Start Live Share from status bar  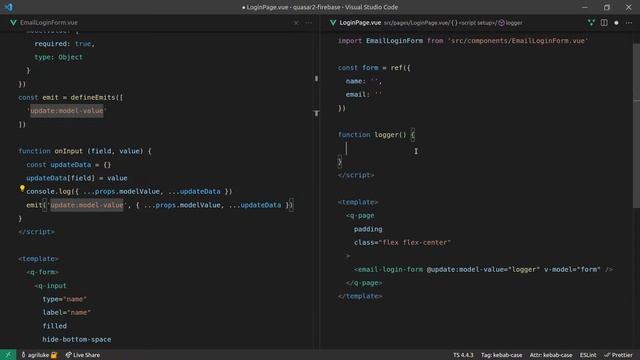(83, 355)
